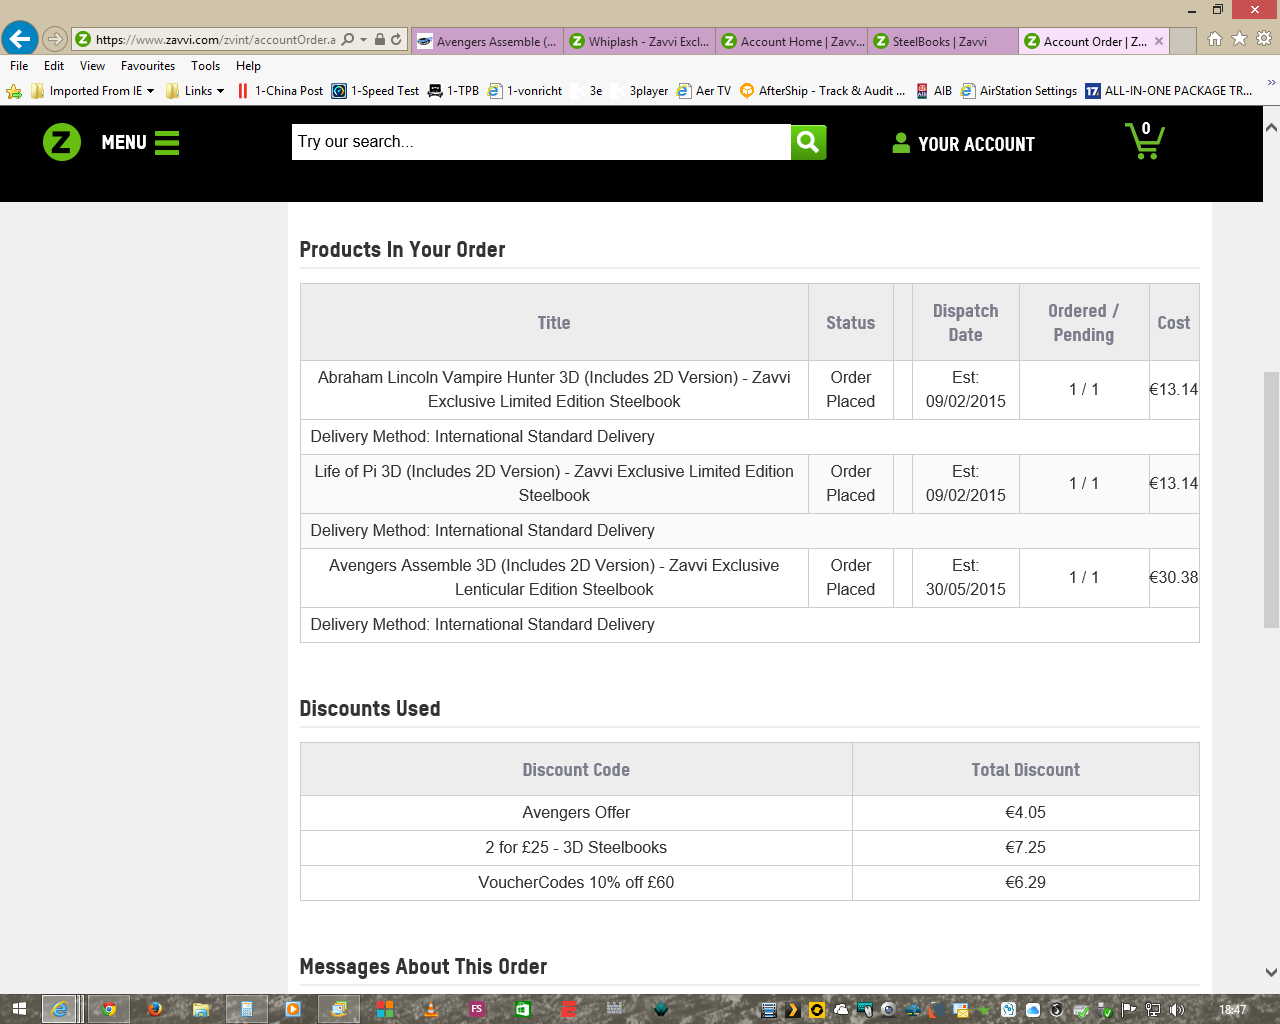
Task: Click the taskbar clock showing 18:47
Action: 1233,1010
